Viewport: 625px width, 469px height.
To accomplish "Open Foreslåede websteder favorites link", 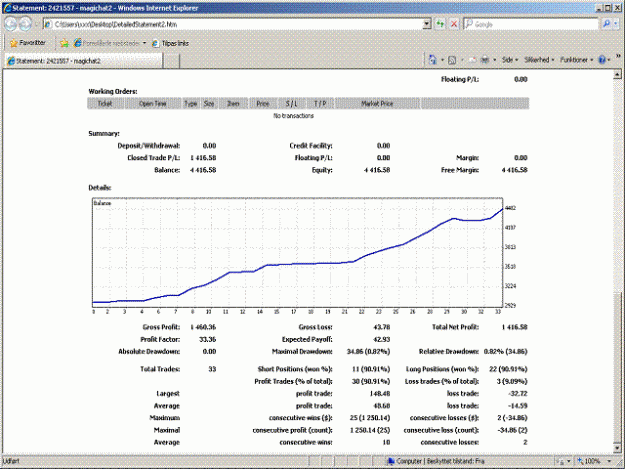I will (x=106, y=43).
